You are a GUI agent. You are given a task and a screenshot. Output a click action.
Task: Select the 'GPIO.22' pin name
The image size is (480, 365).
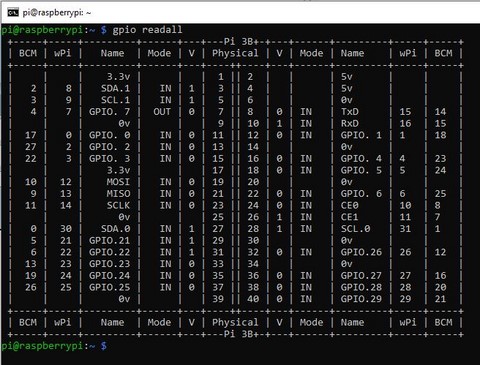coord(109,252)
